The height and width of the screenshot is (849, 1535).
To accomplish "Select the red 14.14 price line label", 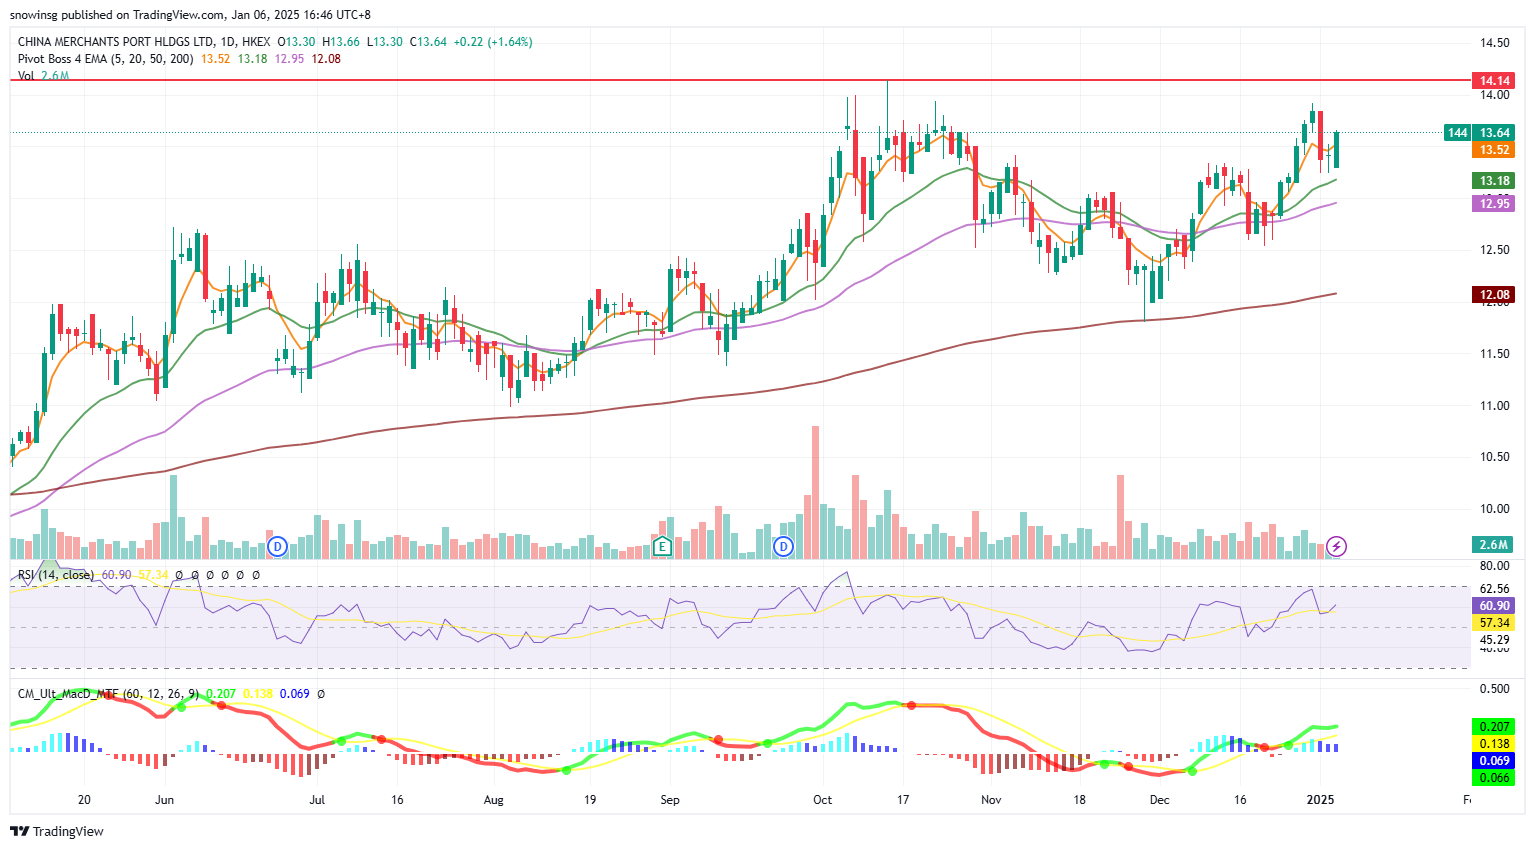I will click(x=1494, y=80).
